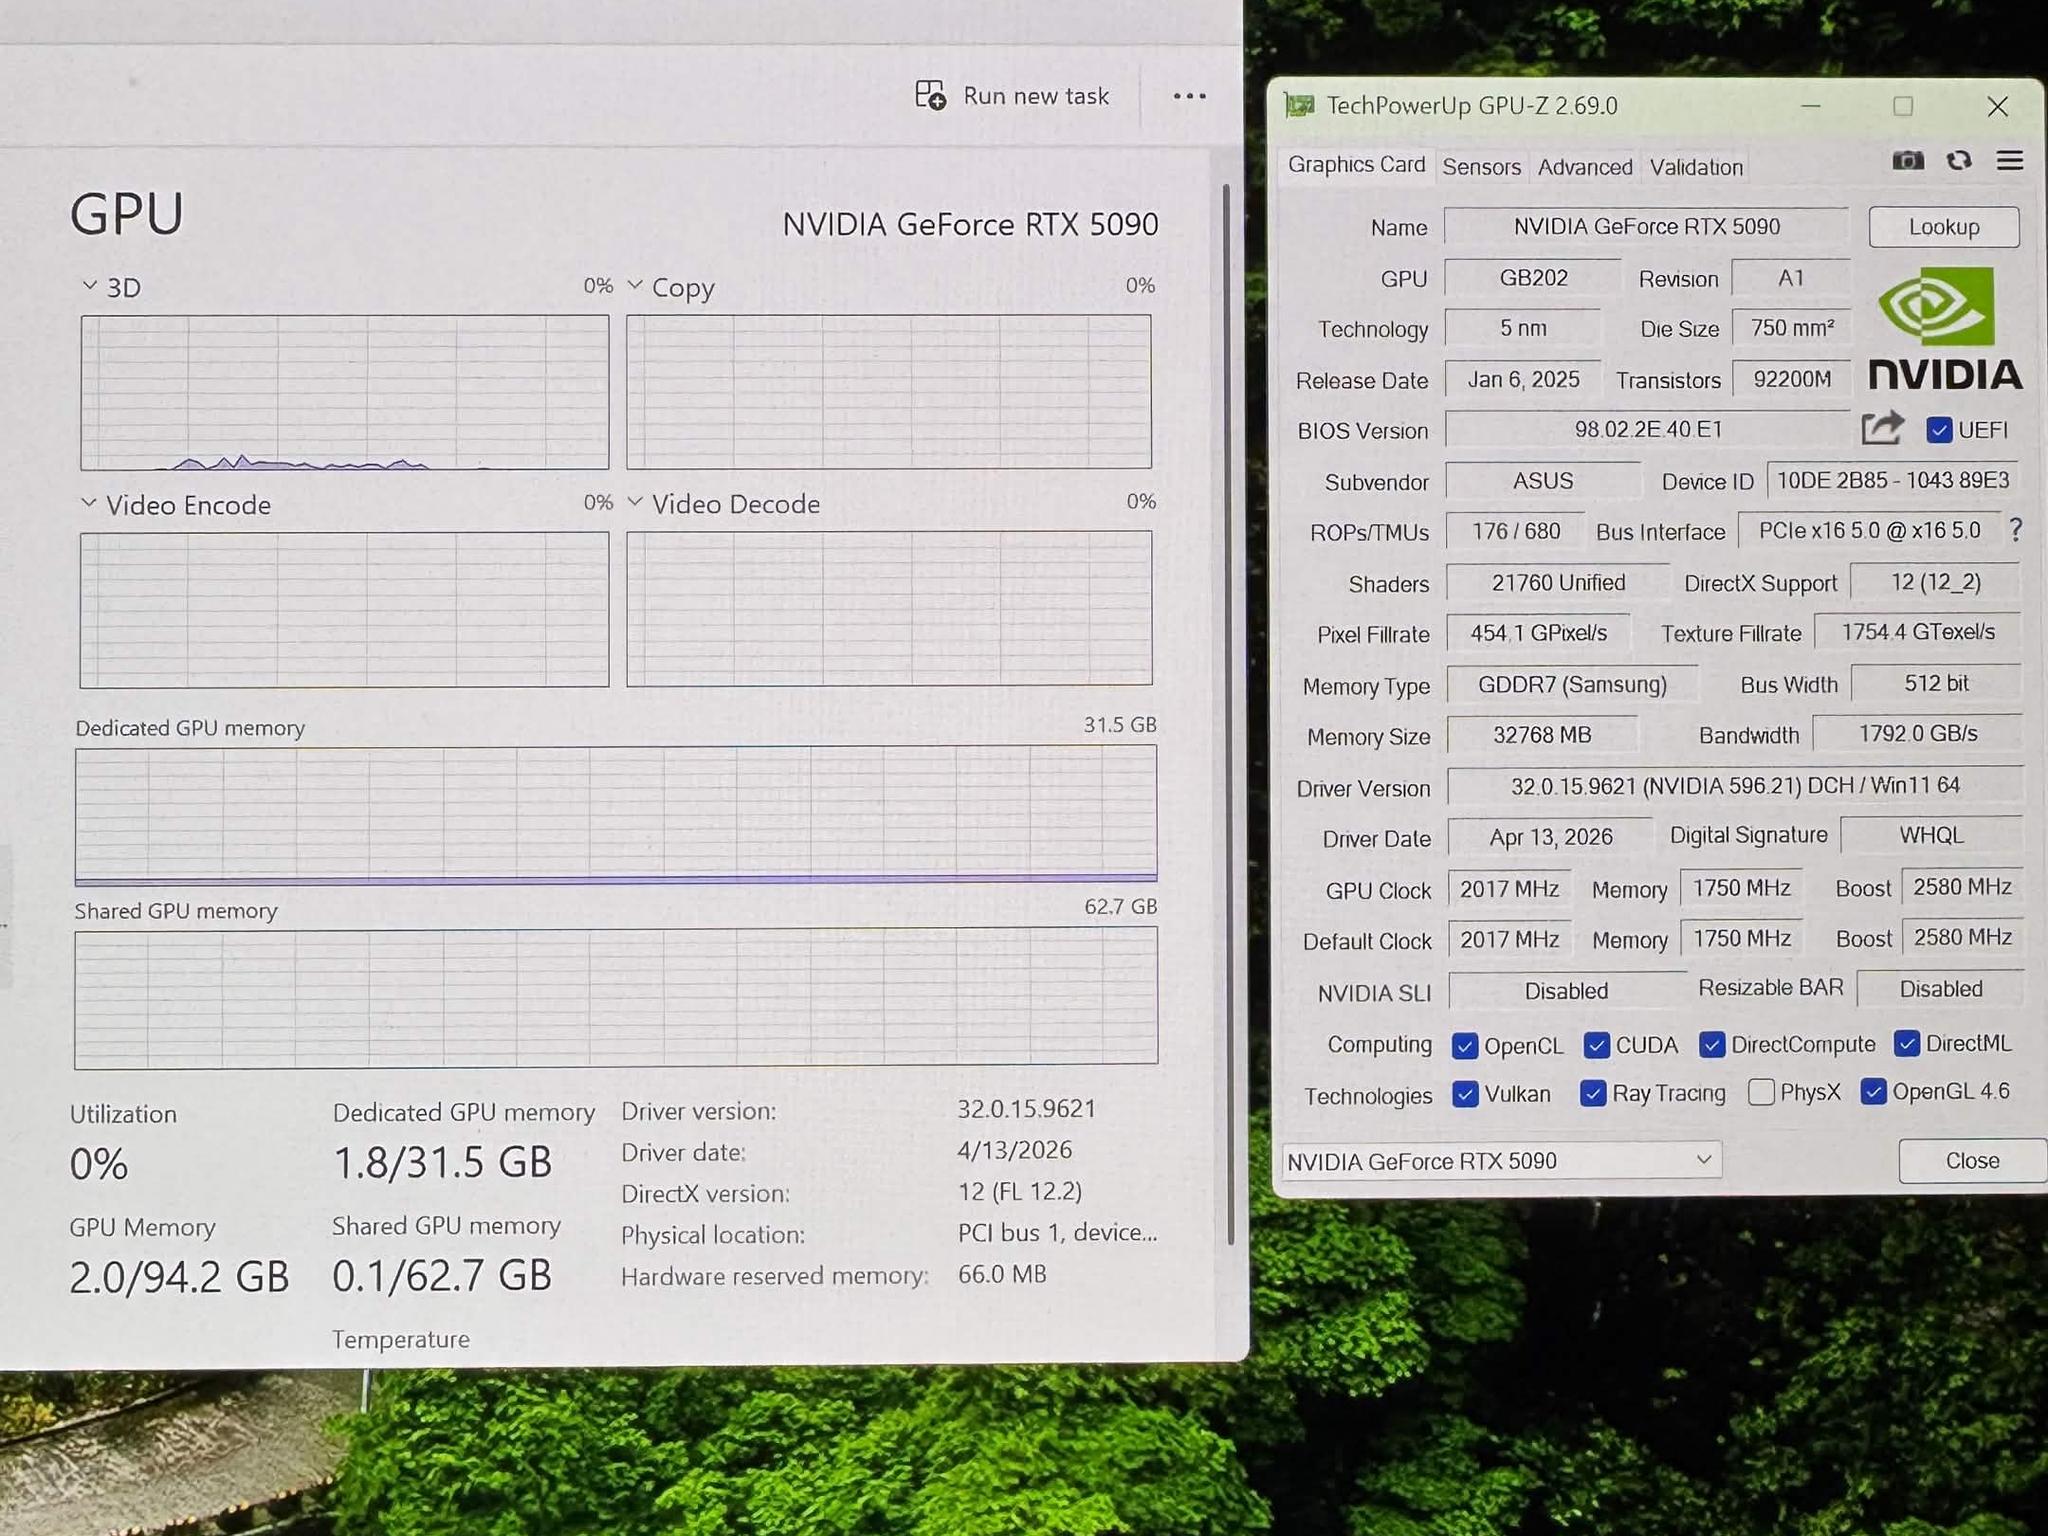Open the Video Encode graph dropdown
This screenshot has height=1536, width=2048.
pyautogui.click(x=89, y=503)
